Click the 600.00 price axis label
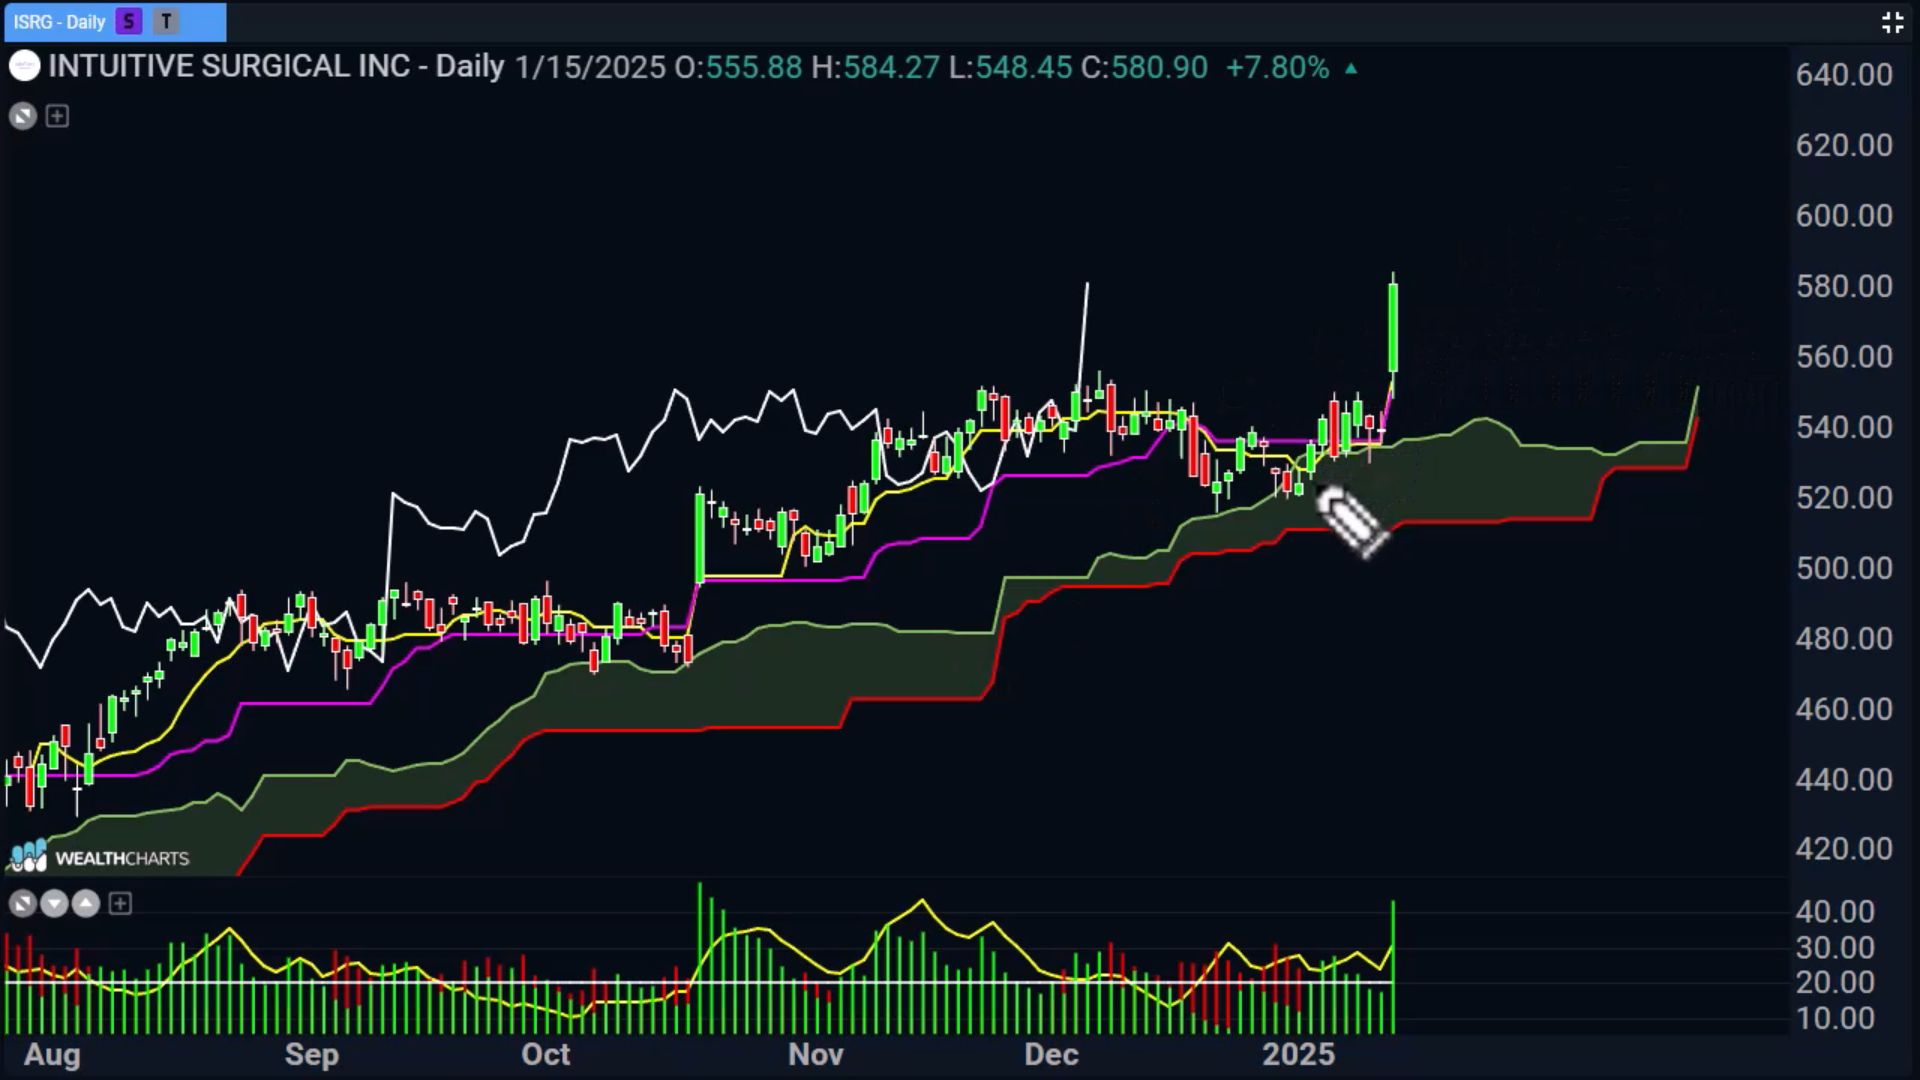 click(x=1844, y=216)
